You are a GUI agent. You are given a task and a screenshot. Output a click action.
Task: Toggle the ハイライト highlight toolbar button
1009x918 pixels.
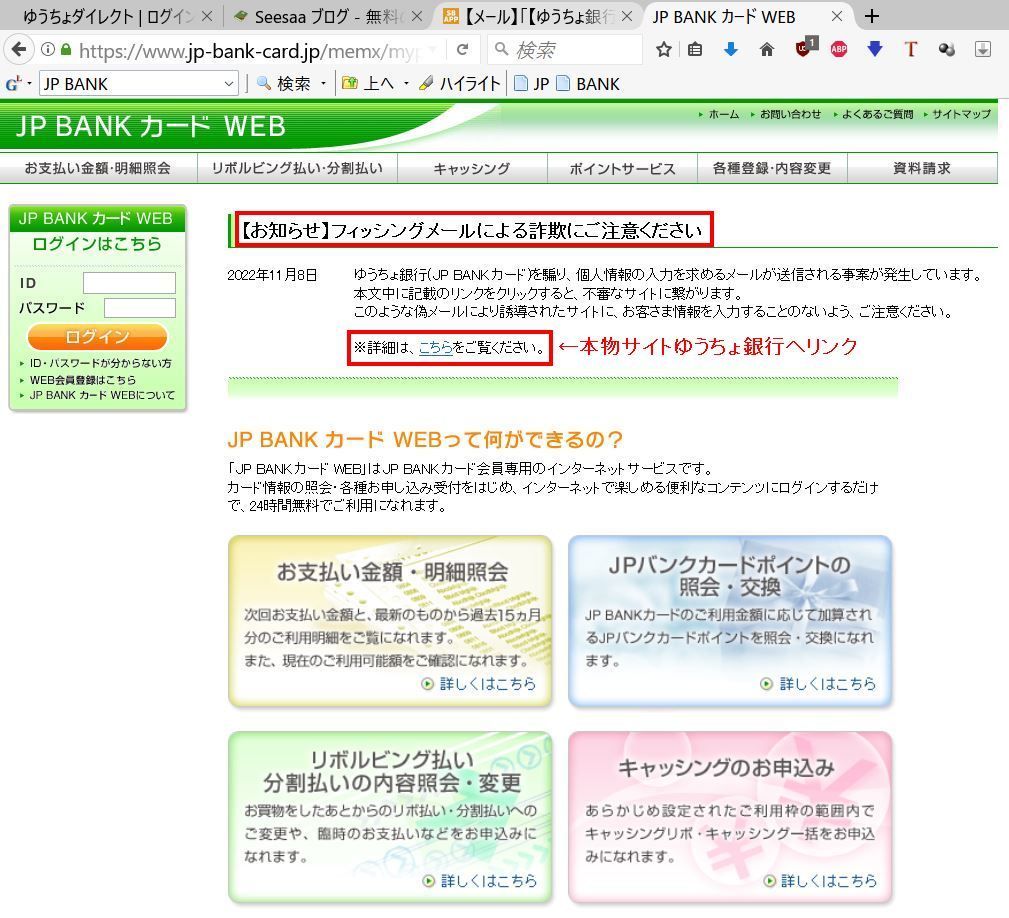click(x=459, y=84)
